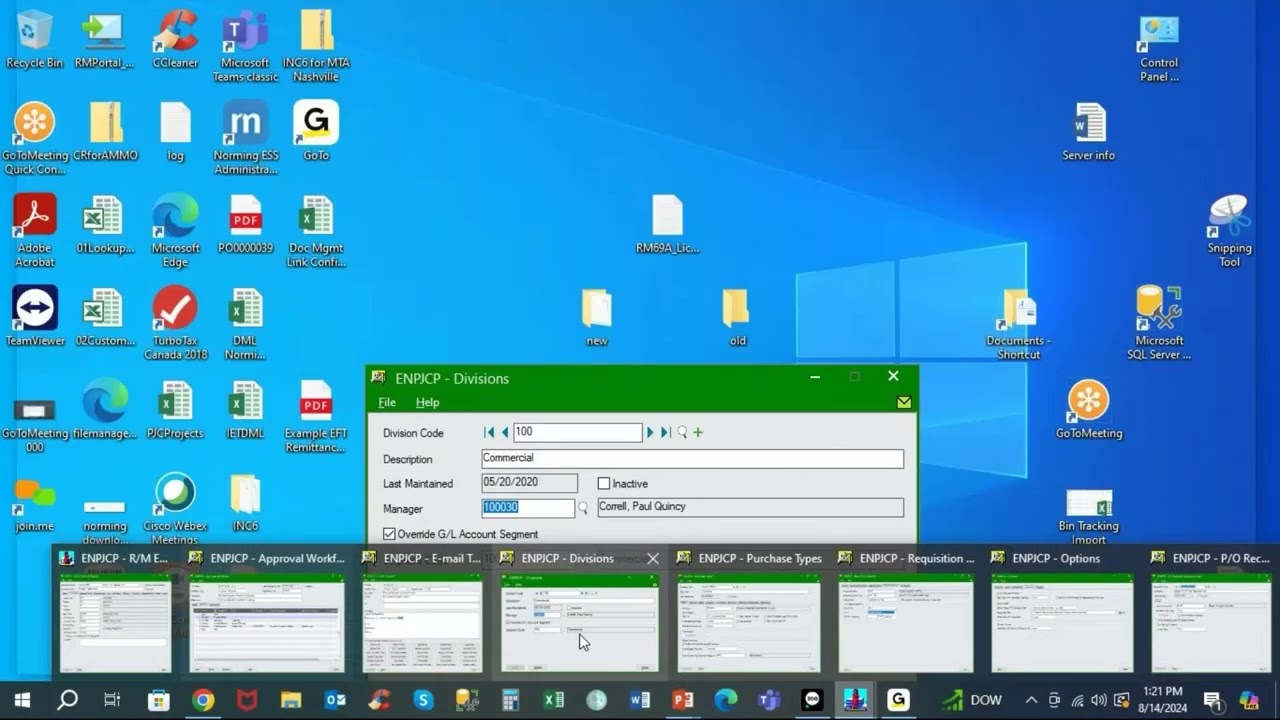Open Recycle Bin desktop icon
Image resolution: width=1280 pixels, height=720 pixels.
(x=35, y=40)
